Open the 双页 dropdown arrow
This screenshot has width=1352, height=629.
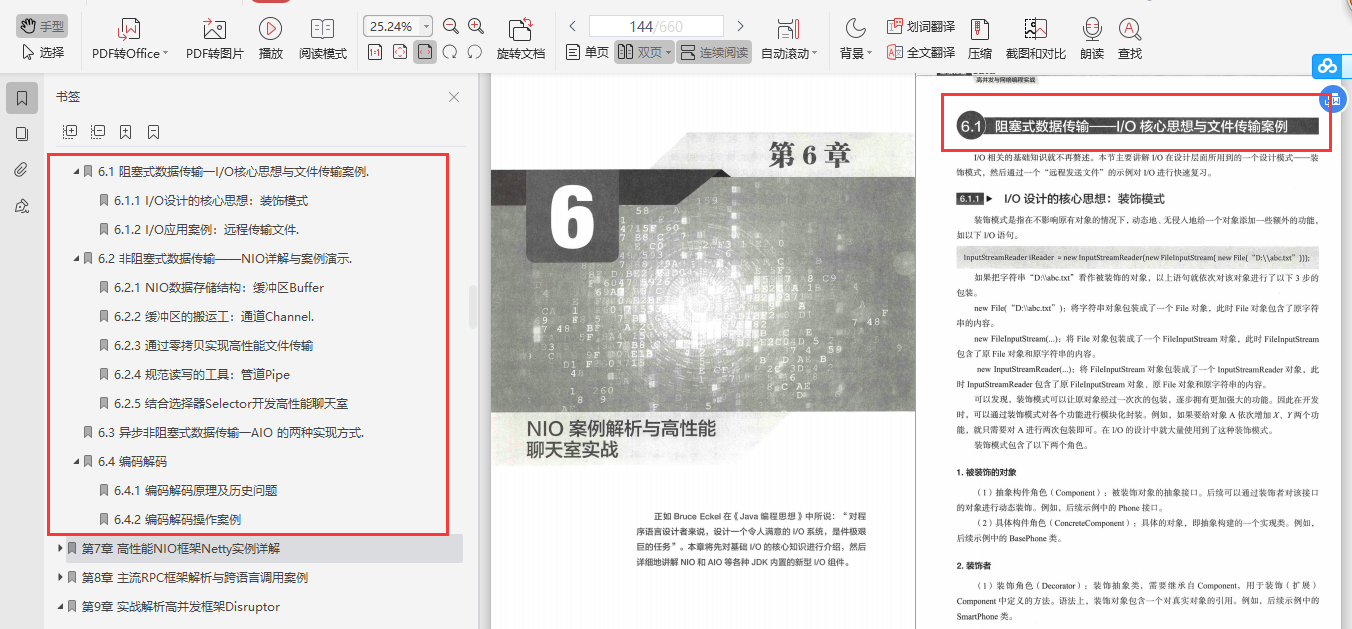point(668,53)
